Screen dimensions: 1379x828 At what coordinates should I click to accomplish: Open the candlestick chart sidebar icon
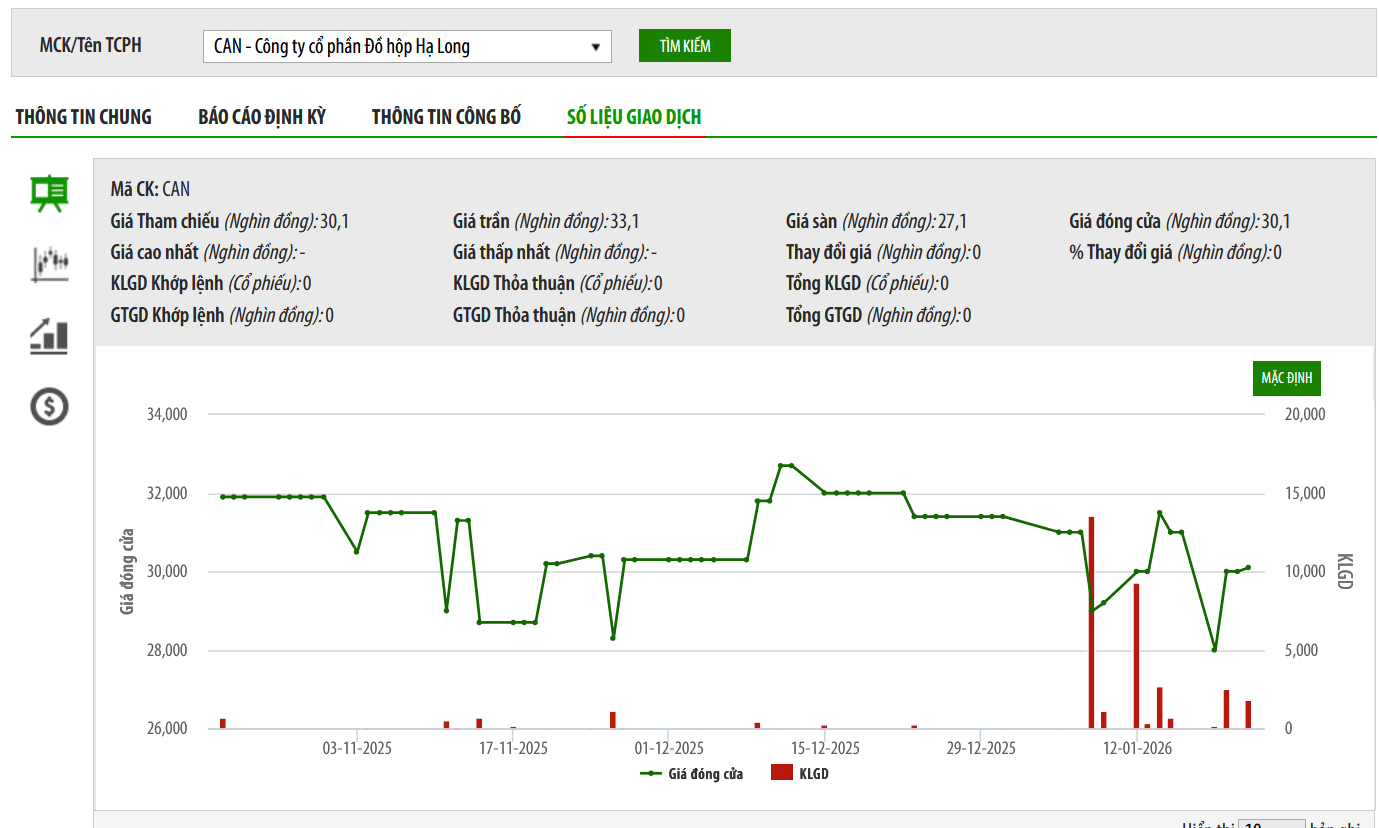[x=49, y=264]
